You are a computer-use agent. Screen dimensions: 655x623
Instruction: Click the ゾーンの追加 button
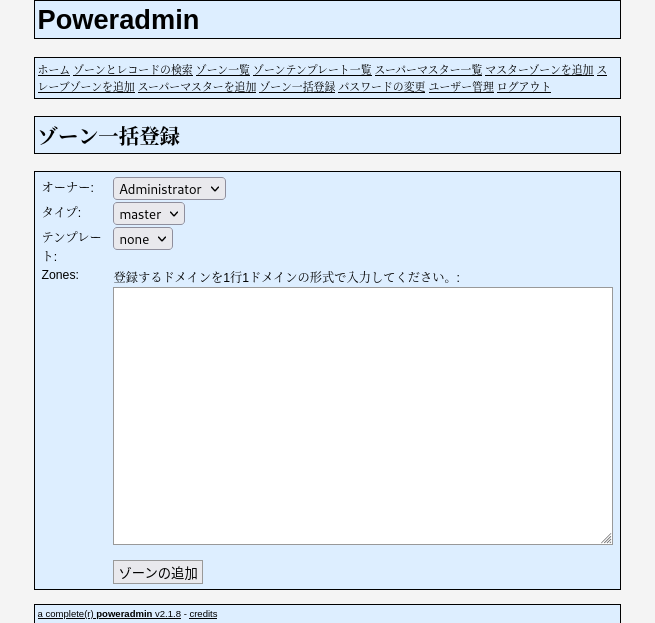pyautogui.click(x=158, y=572)
